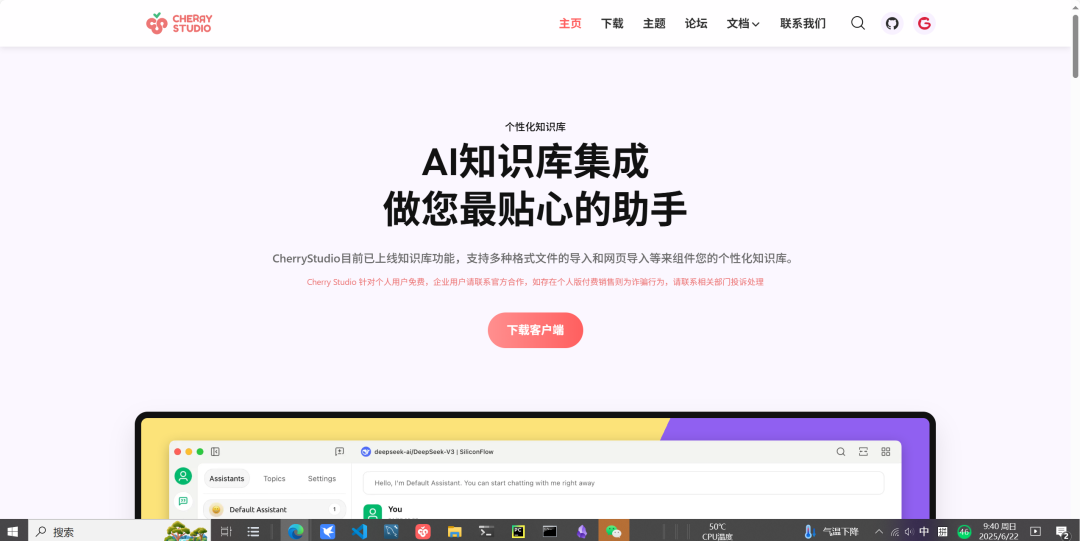Open WeChat from taskbar
This screenshot has height=541, width=1080.
(x=613, y=531)
